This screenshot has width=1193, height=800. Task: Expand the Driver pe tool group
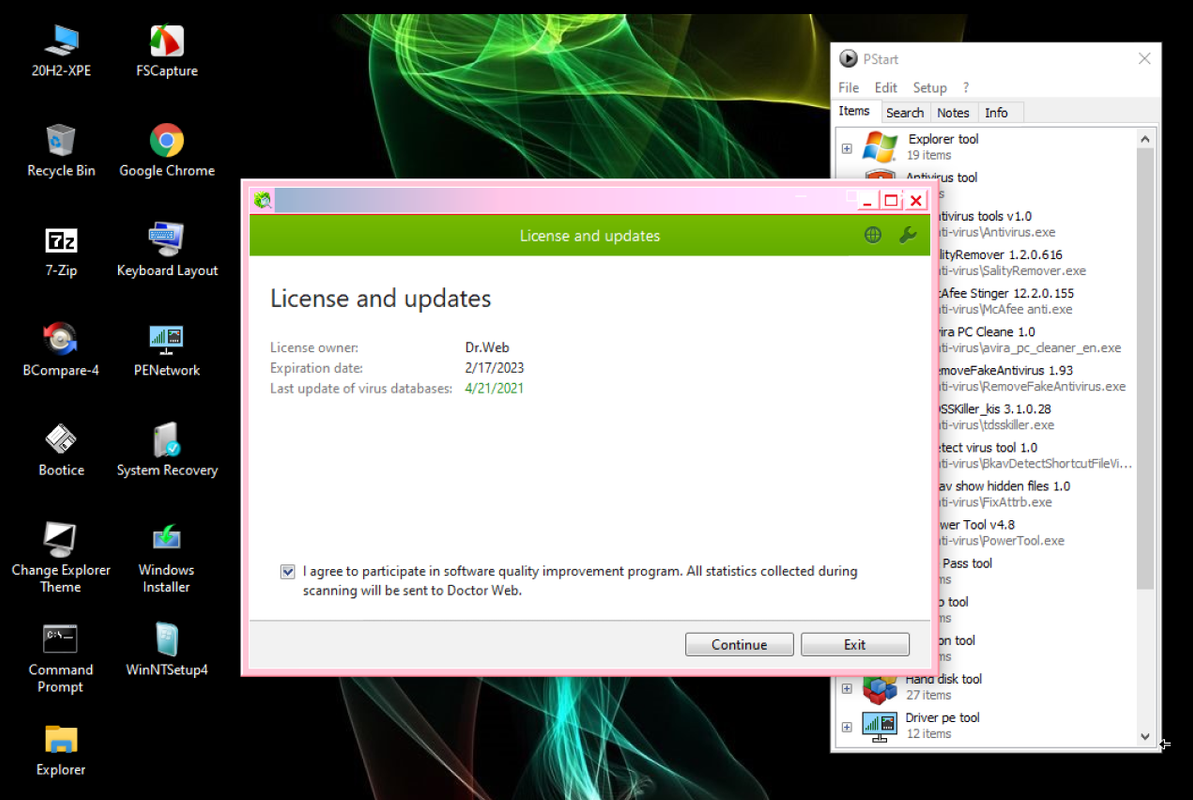pos(847,727)
